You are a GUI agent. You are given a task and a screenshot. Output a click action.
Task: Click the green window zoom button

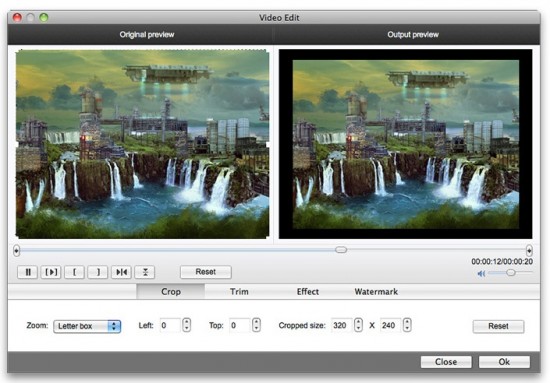[x=44, y=17]
